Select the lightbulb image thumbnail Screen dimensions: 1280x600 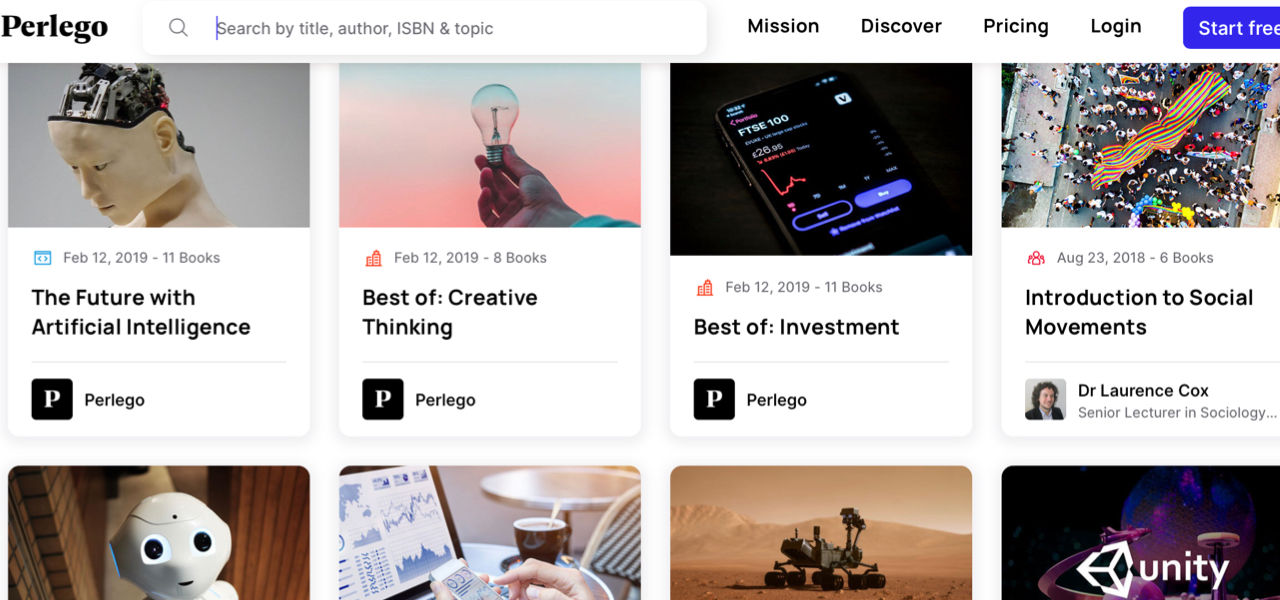click(x=490, y=145)
